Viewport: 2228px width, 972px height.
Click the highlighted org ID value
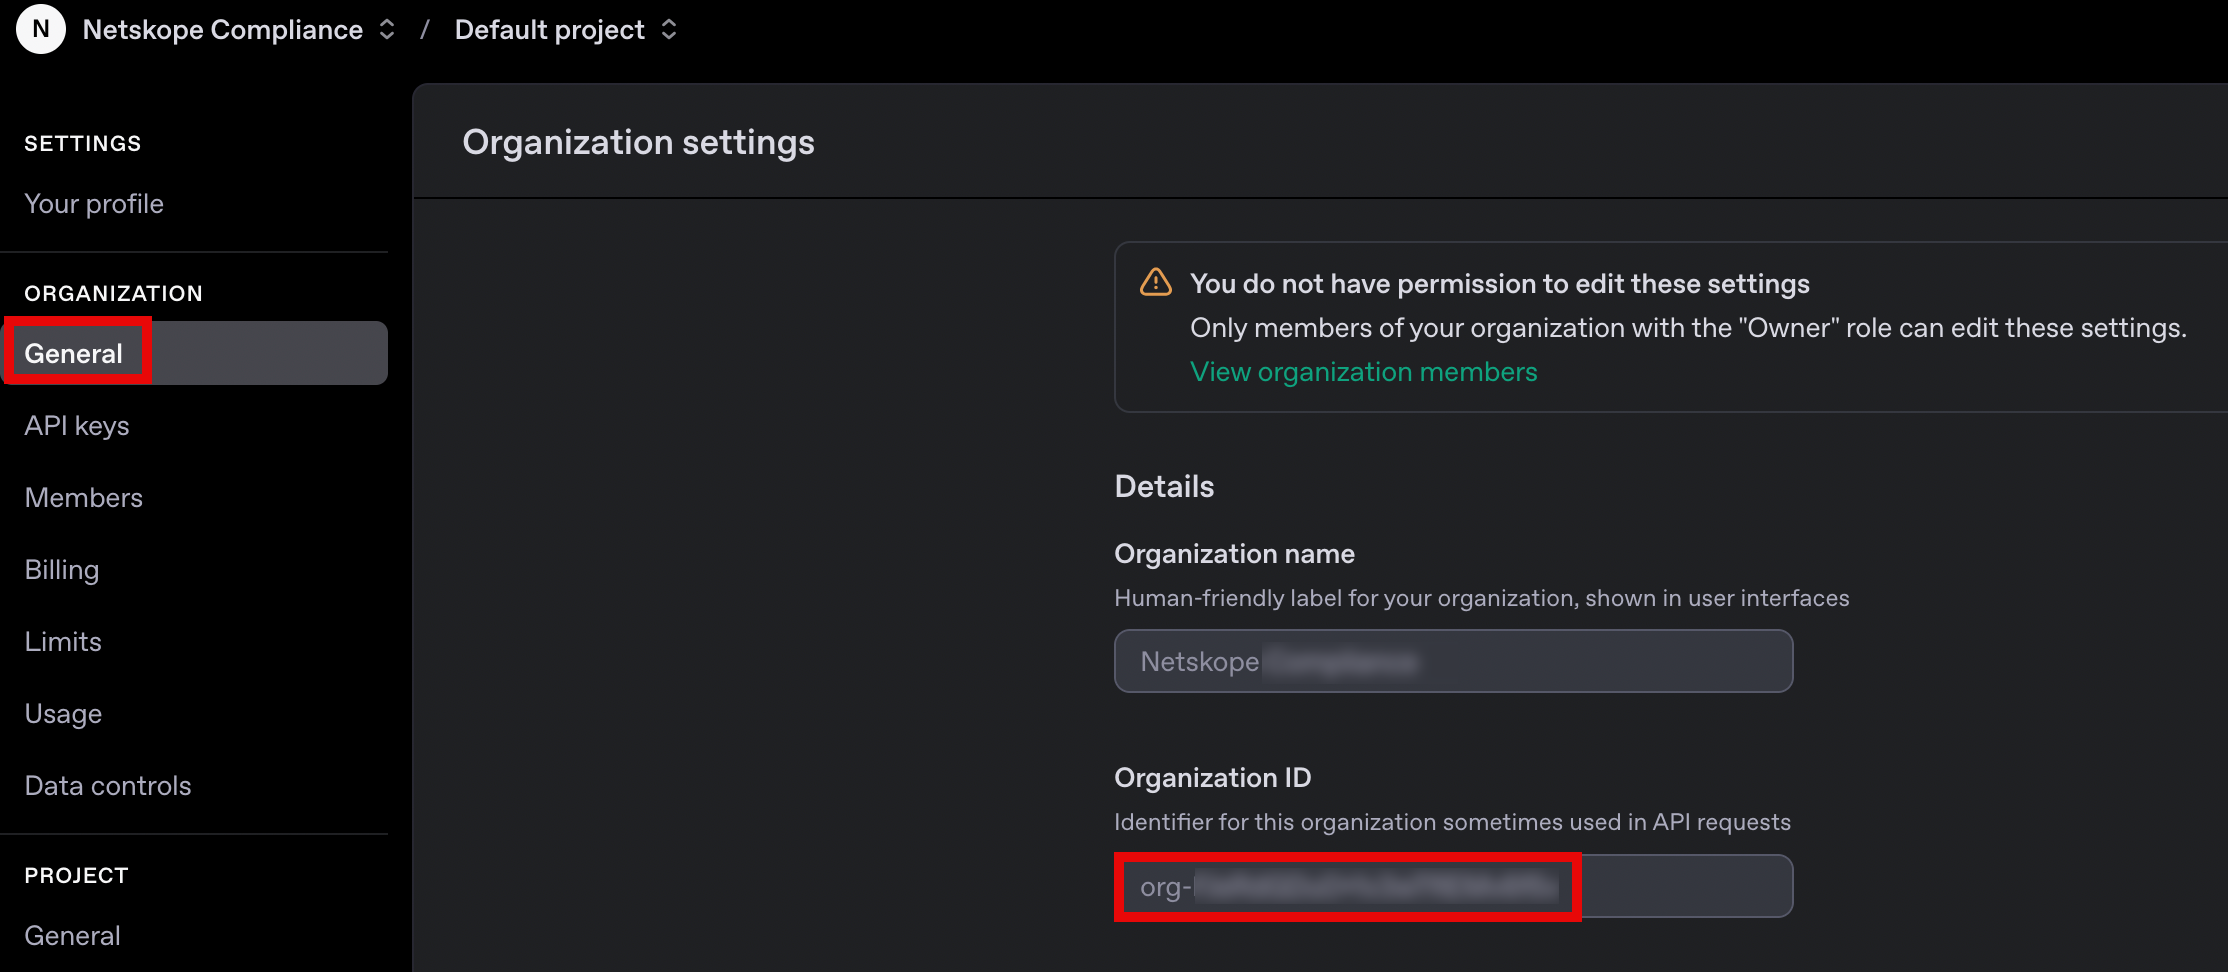1345,886
